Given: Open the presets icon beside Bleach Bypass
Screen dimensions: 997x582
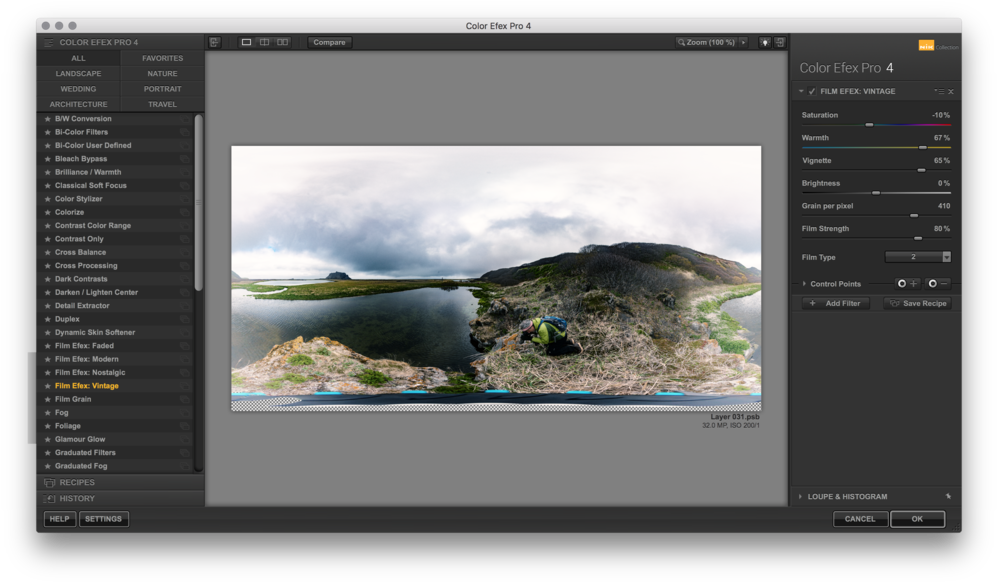Looking at the screenshot, I should (x=185, y=159).
